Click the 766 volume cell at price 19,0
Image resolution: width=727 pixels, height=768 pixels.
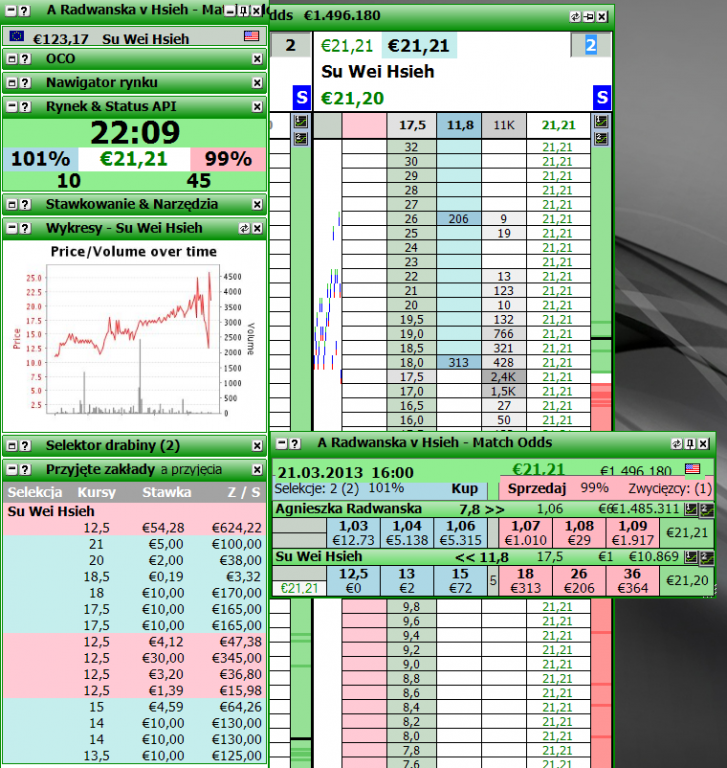tap(504, 334)
